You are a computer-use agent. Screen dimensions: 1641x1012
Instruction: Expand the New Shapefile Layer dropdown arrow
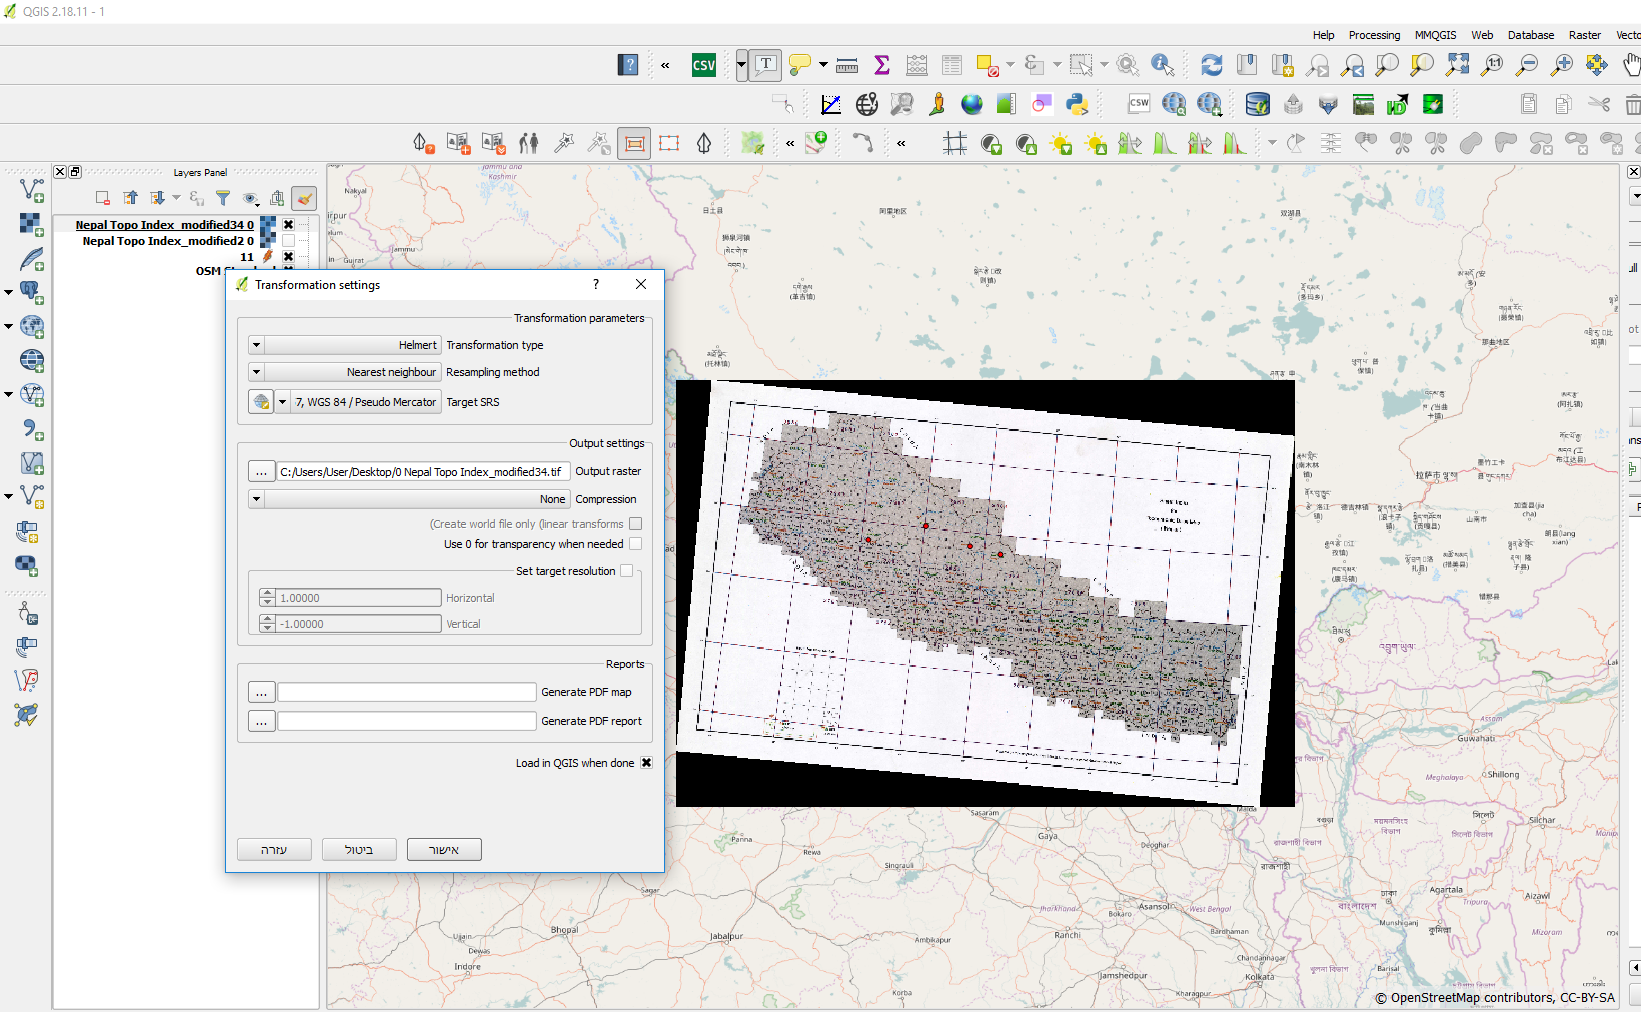pos(9,496)
